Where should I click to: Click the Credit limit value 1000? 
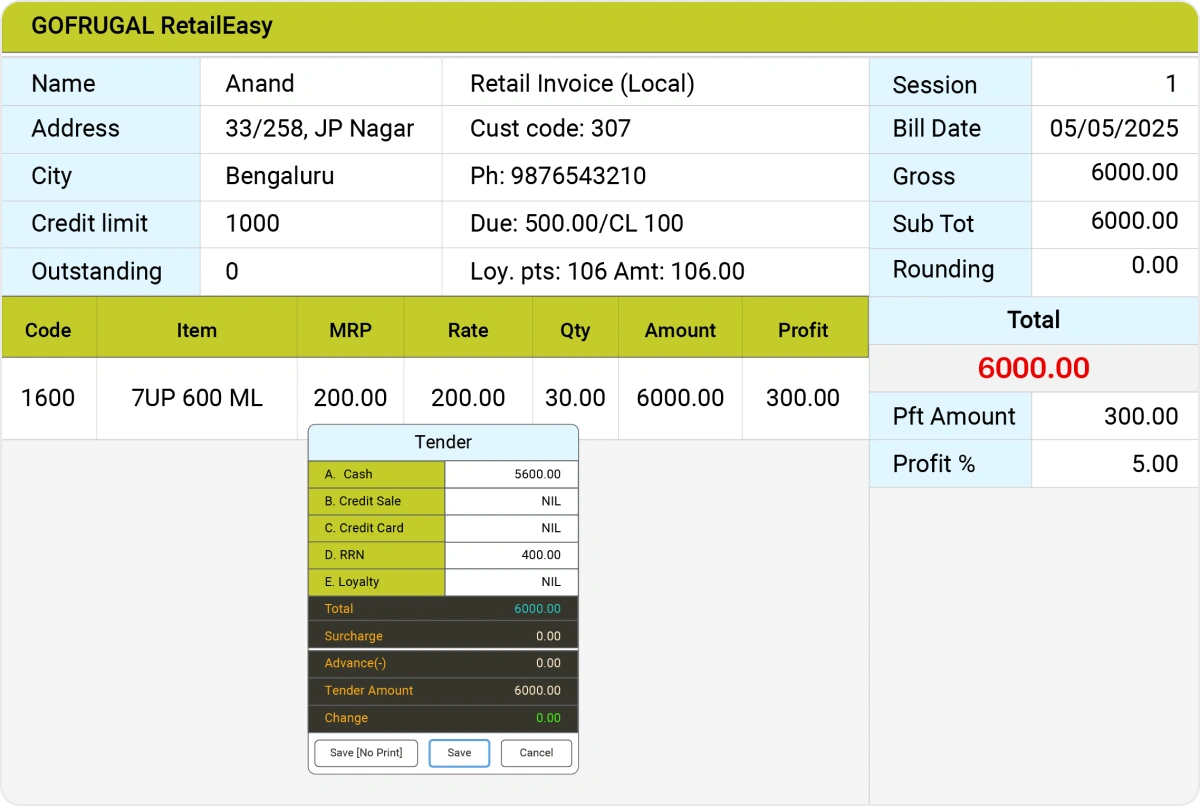point(320,223)
